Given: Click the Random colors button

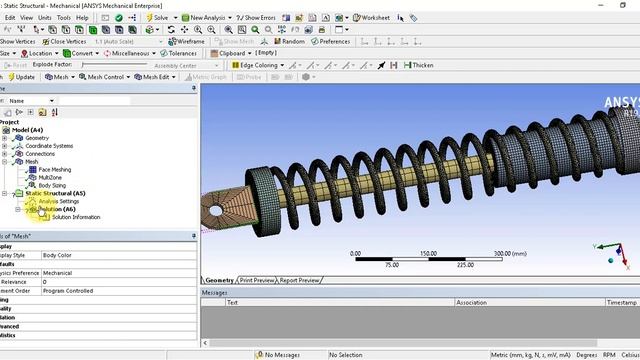Looking at the screenshot, I should pos(289,41).
